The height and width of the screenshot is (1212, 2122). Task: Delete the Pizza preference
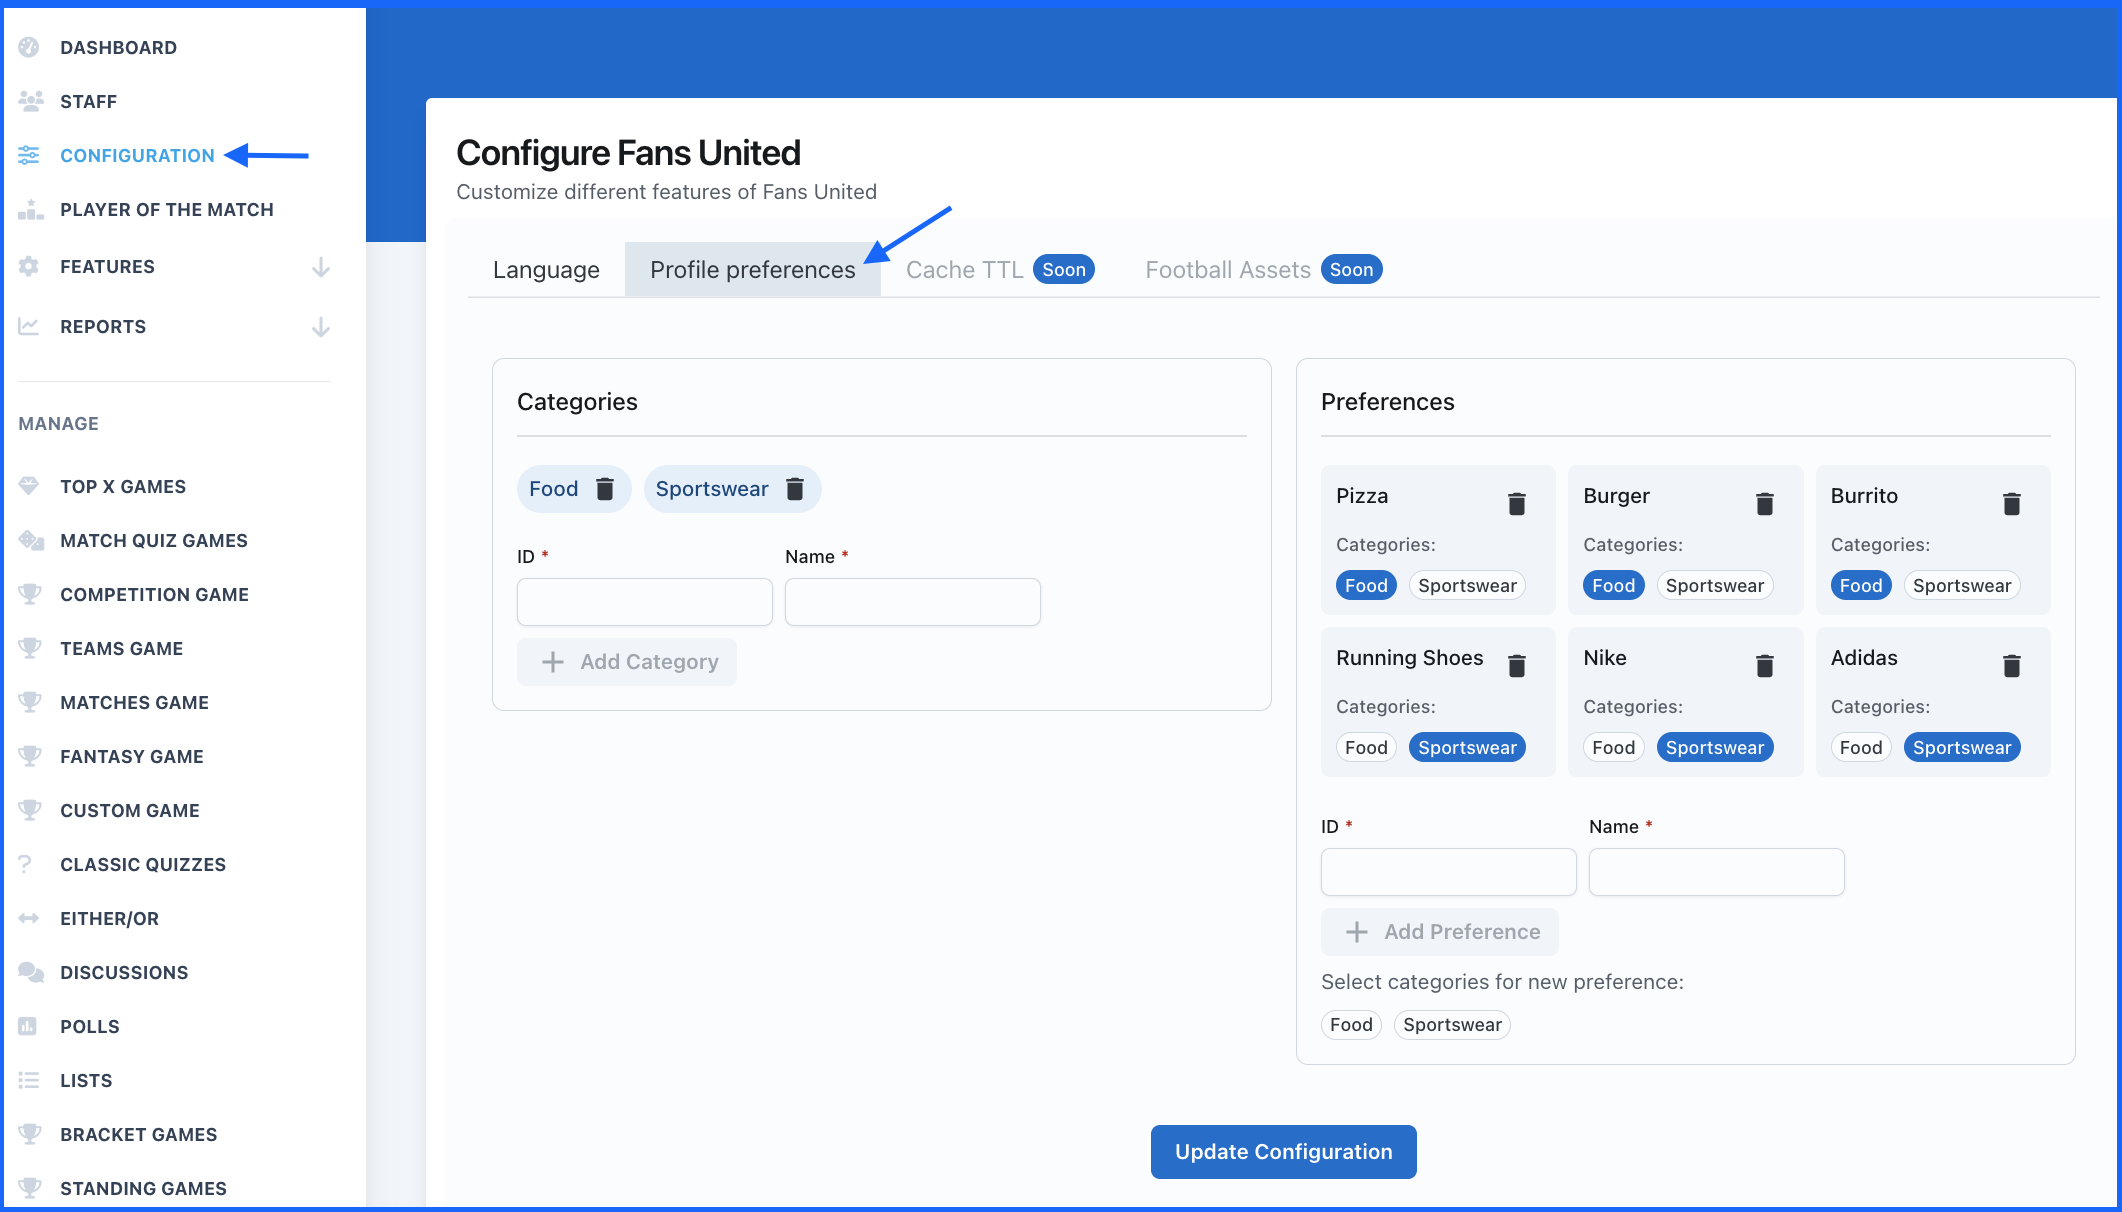tap(1517, 503)
